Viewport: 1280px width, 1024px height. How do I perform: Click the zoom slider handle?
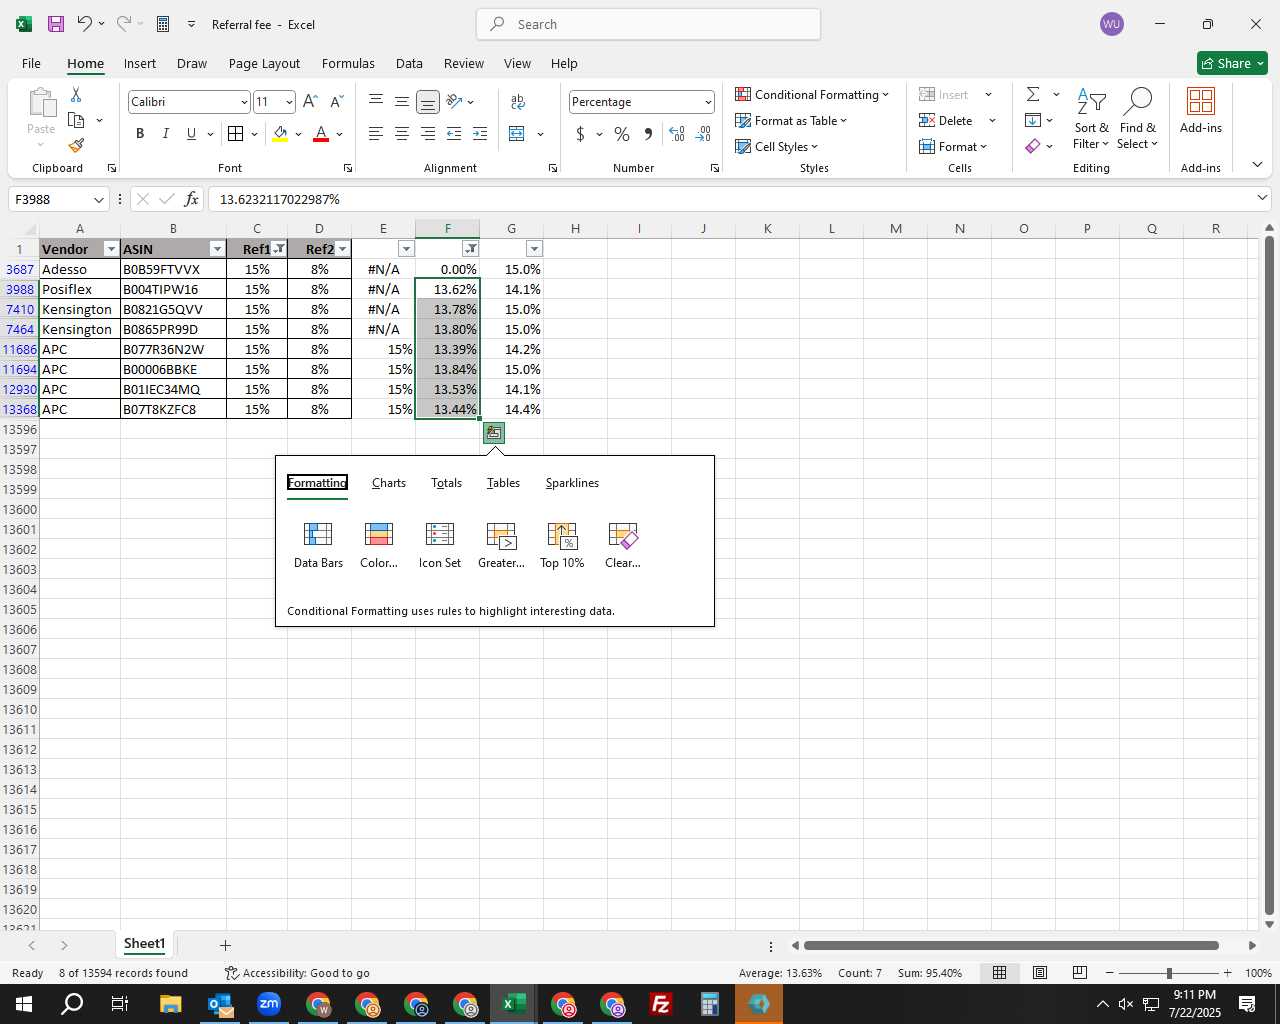point(1169,973)
